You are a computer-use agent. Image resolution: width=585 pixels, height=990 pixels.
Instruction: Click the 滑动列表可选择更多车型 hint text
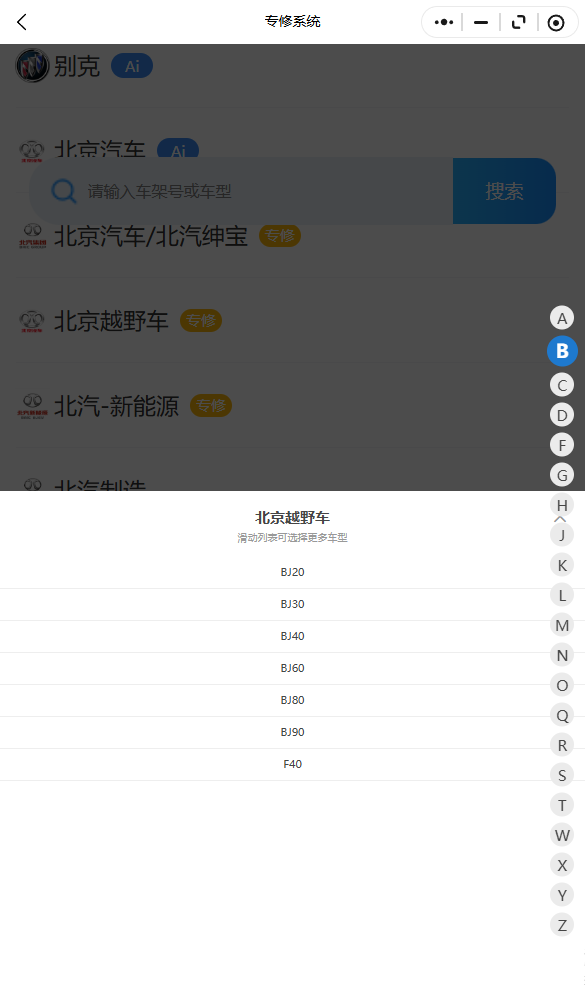coord(292,538)
